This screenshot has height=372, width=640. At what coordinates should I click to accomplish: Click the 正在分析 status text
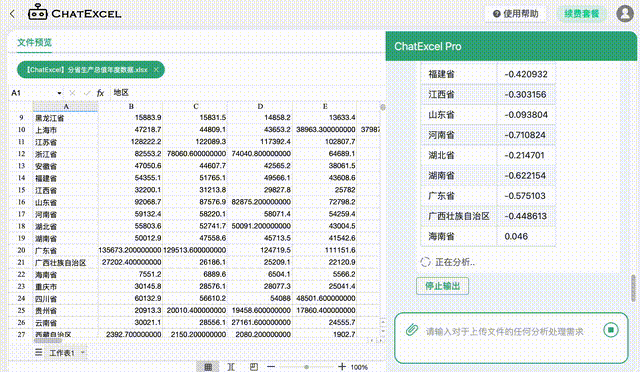pyautogui.click(x=455, y=262)
